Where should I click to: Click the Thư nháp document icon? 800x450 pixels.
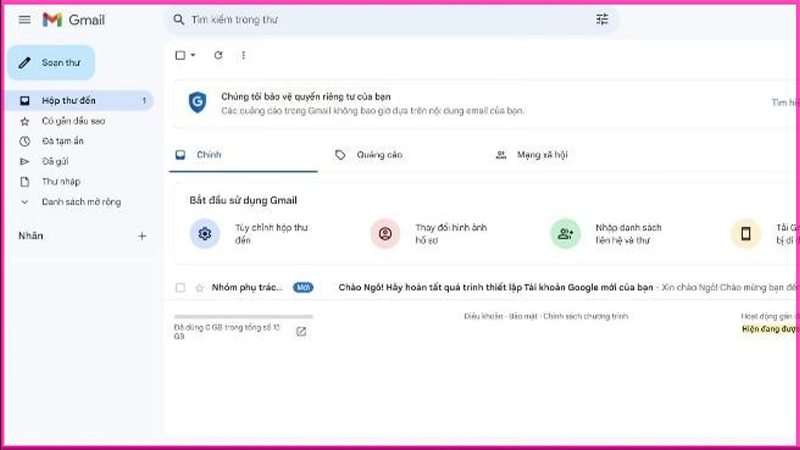24,182
